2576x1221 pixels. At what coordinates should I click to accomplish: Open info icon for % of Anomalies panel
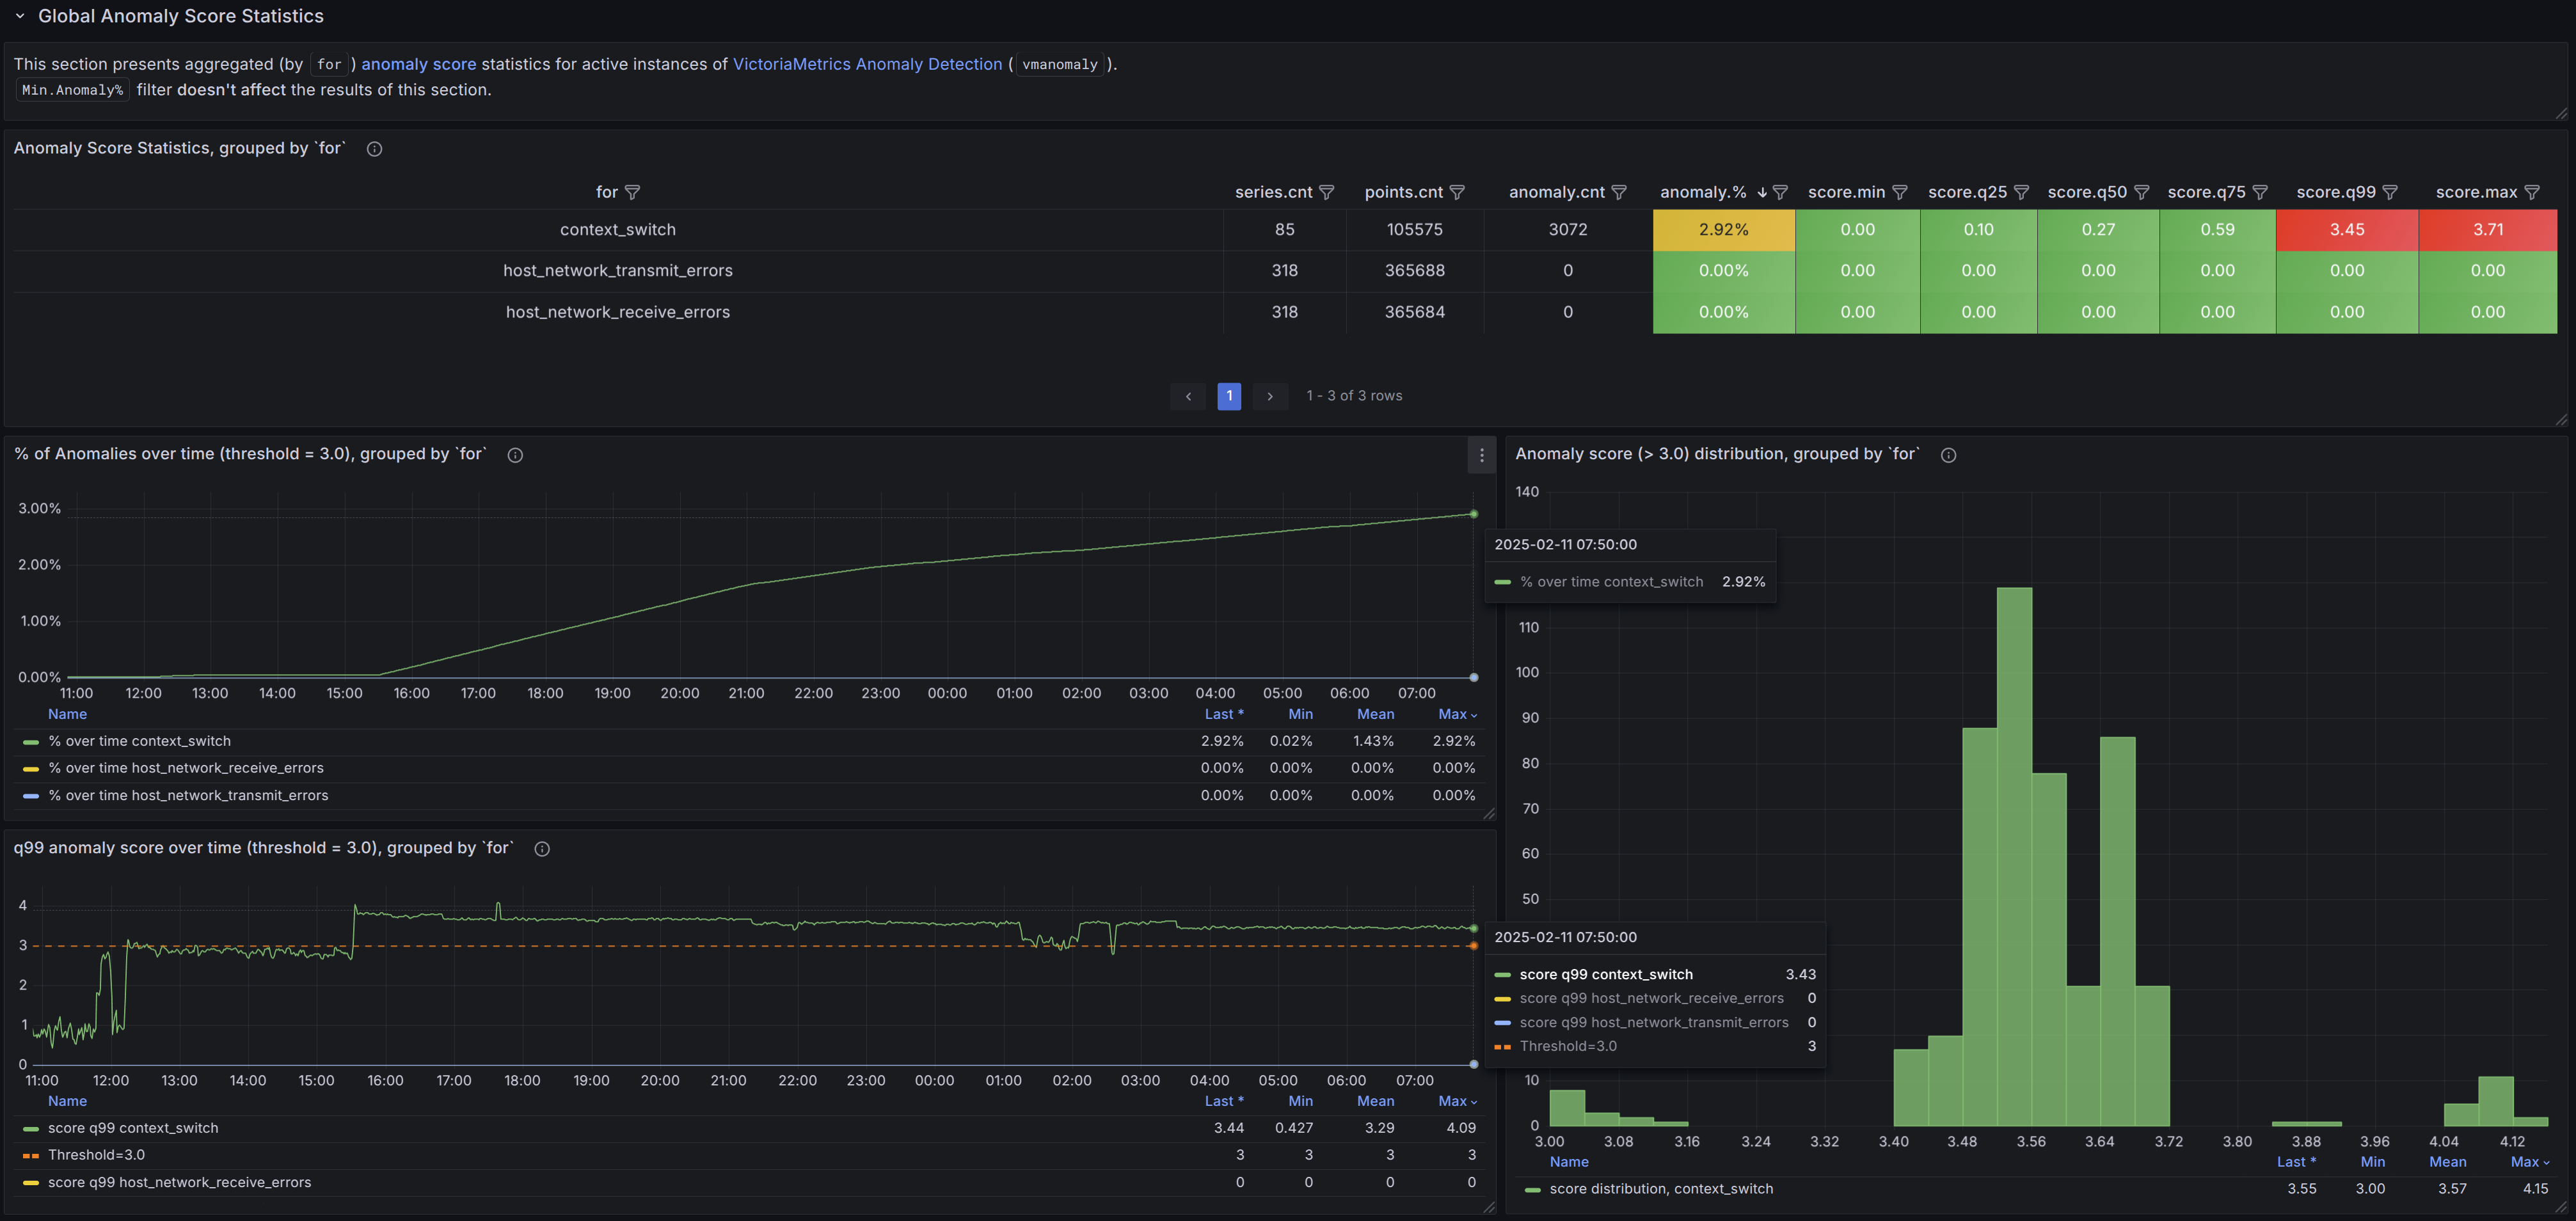[x=515, y=455]
